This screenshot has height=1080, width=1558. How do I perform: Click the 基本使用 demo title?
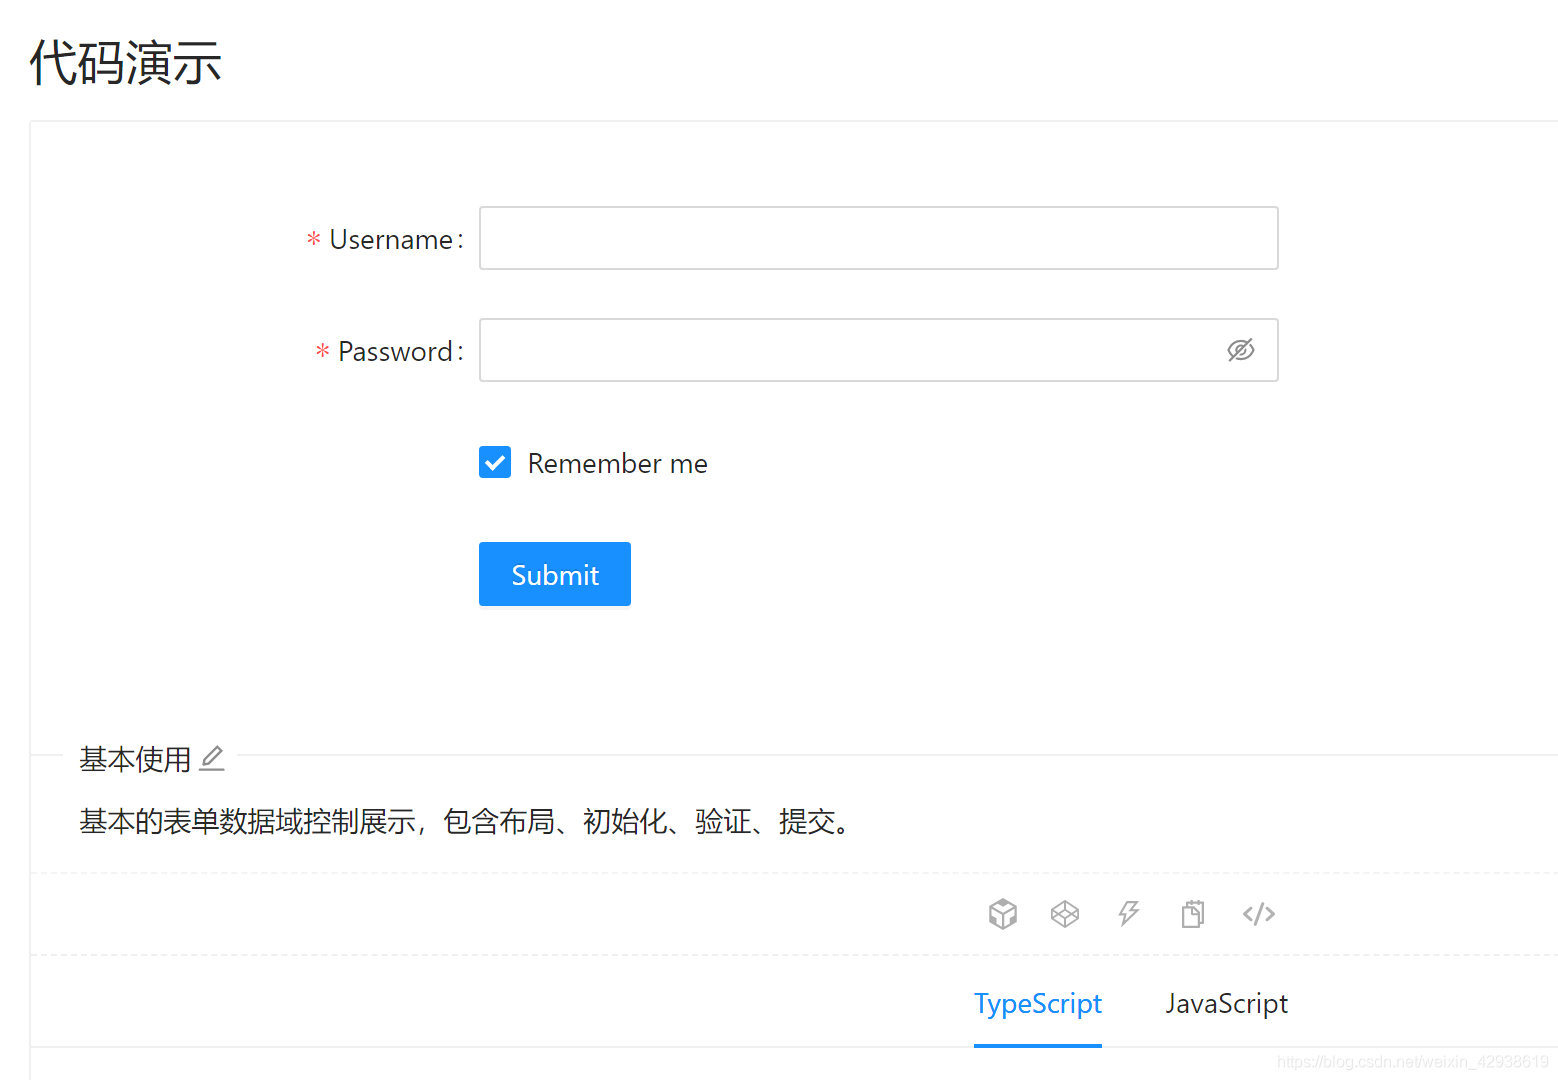pos(135,759)
